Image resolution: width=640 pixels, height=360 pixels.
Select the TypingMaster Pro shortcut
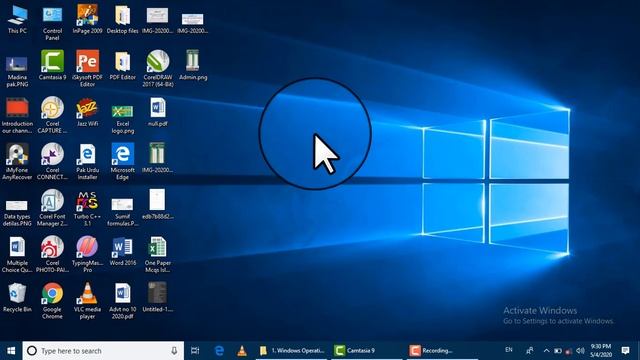(x=87, y=255)
